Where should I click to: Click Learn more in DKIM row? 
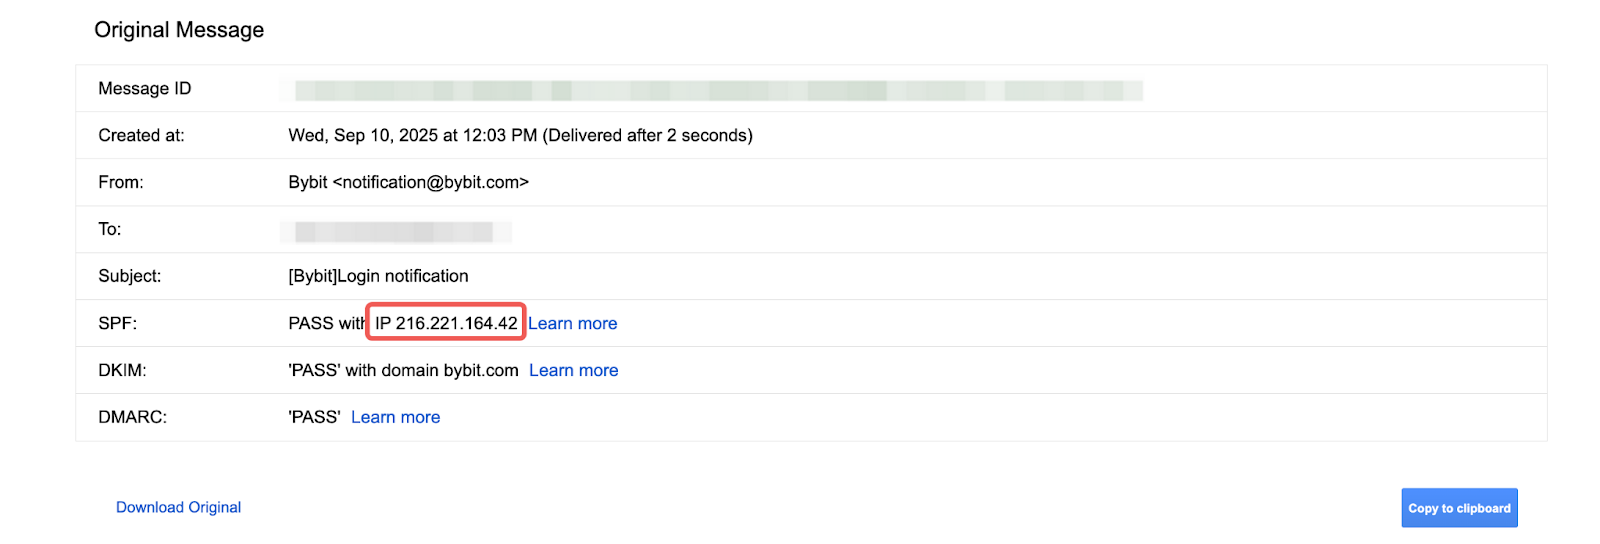[573, 370]
